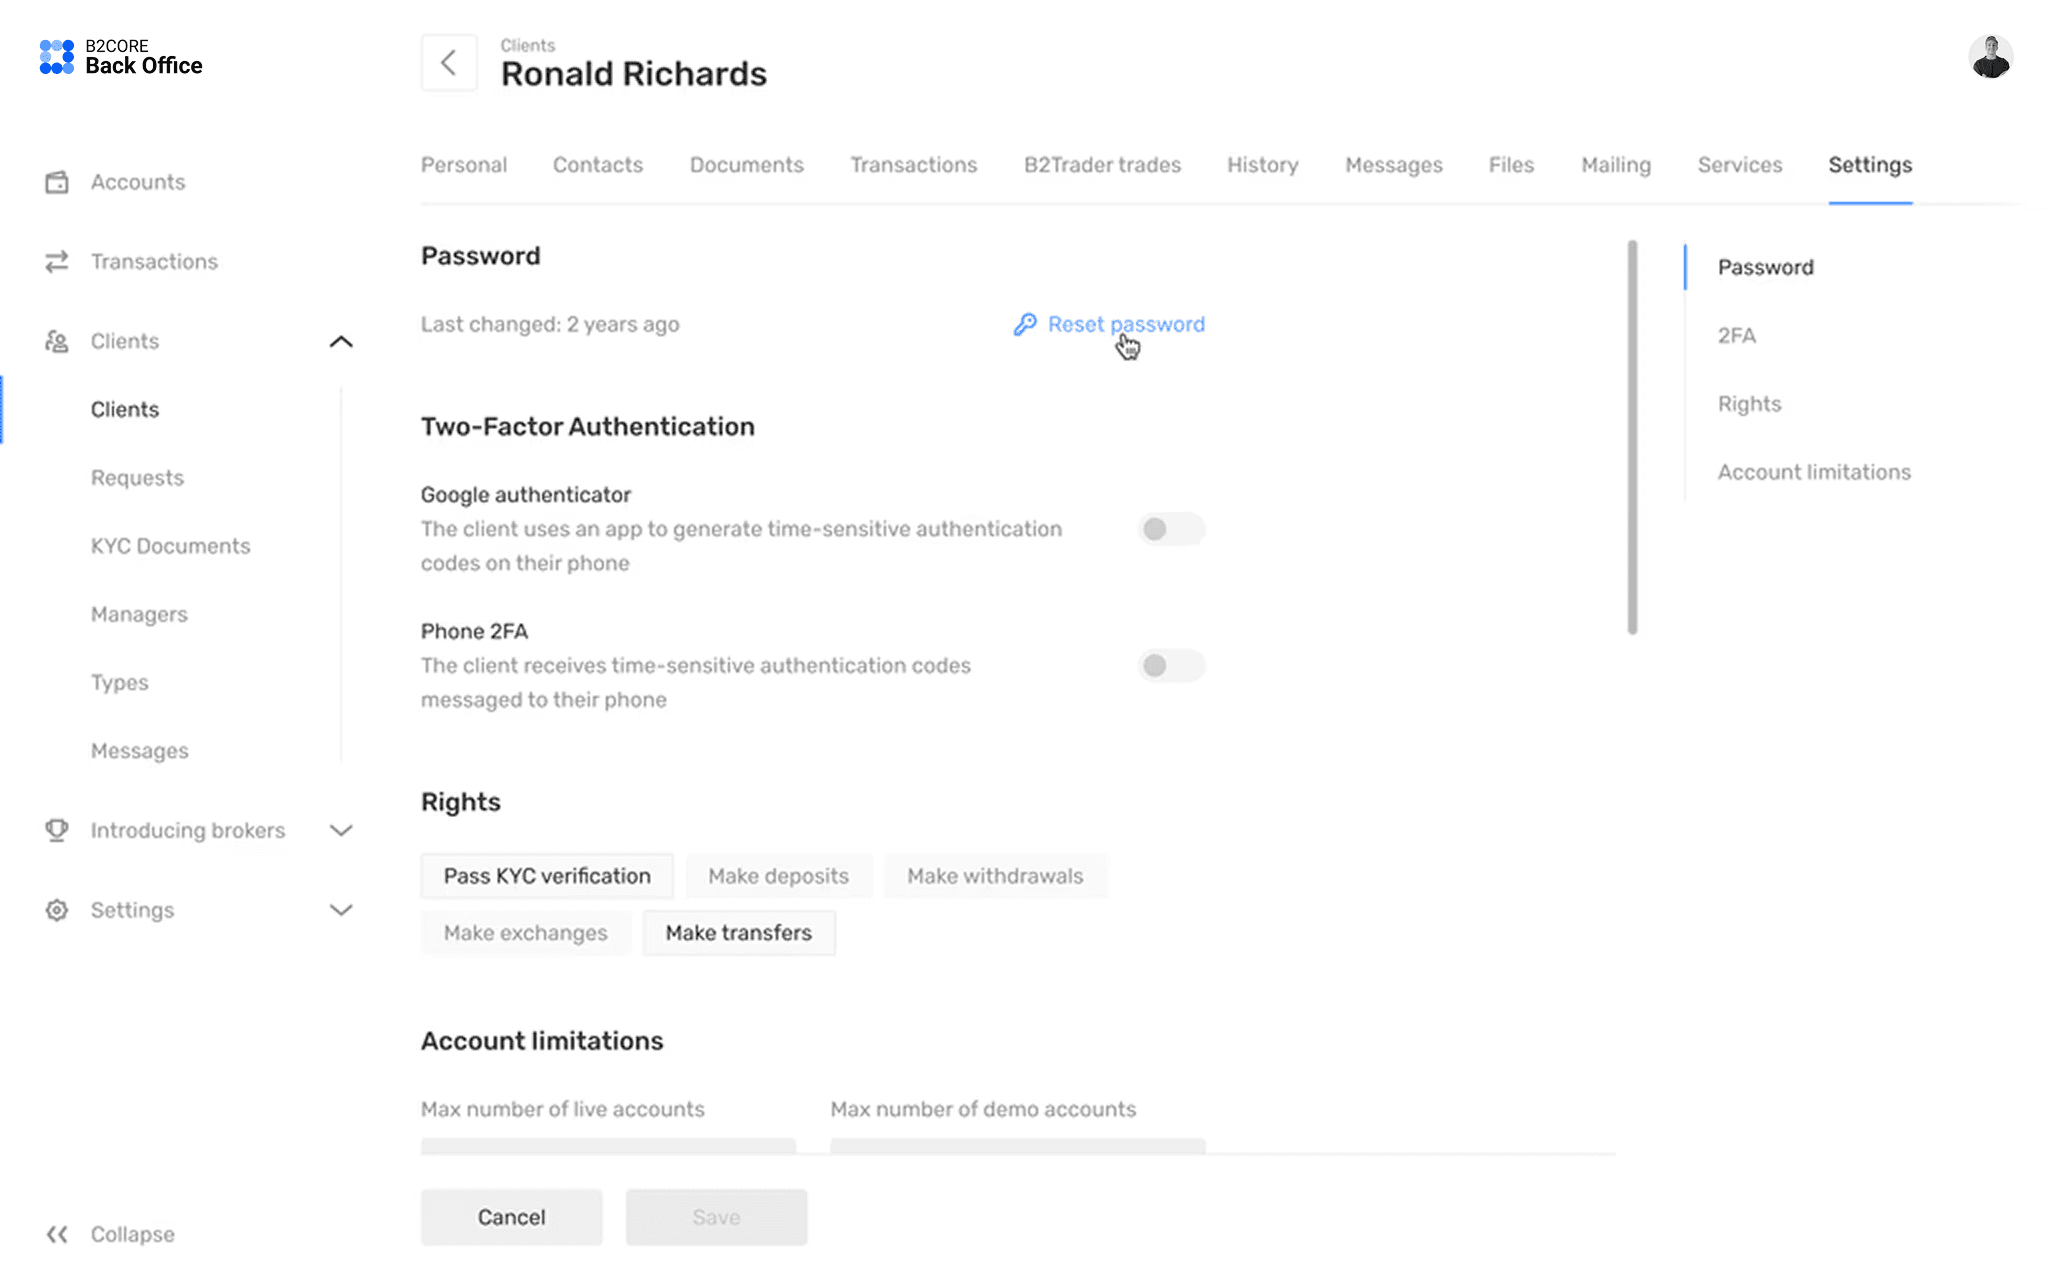Open the B2Trader trades tab

point(1102,165)
